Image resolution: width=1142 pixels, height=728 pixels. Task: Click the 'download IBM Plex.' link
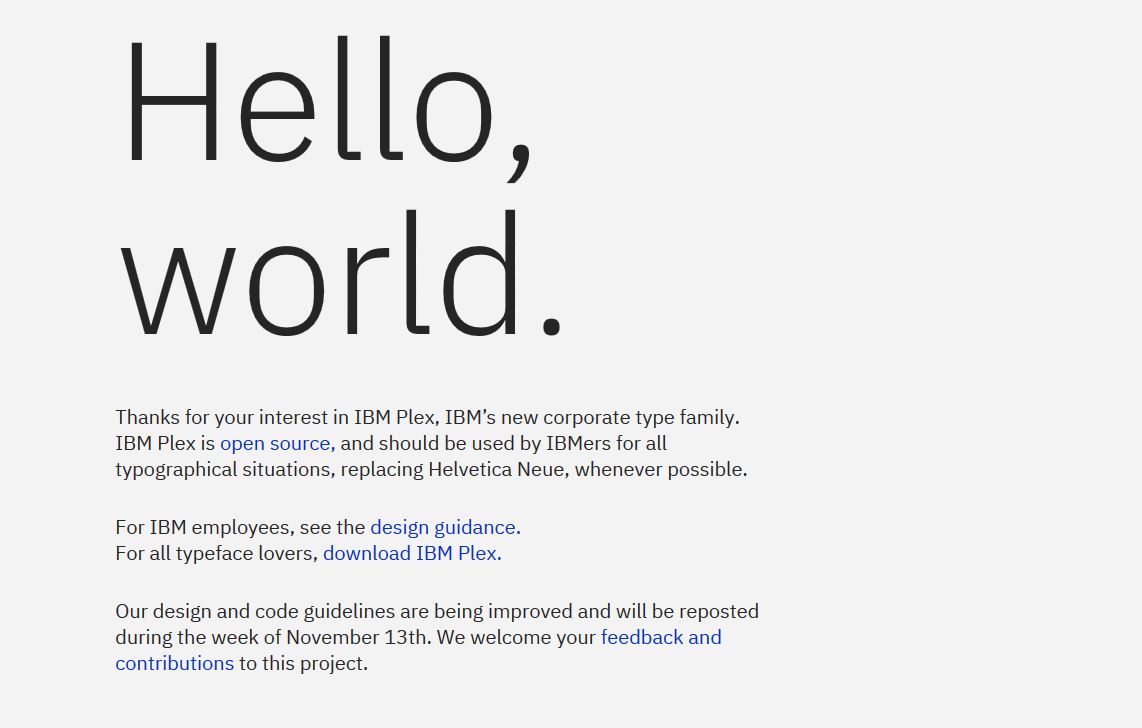[412, 553]
